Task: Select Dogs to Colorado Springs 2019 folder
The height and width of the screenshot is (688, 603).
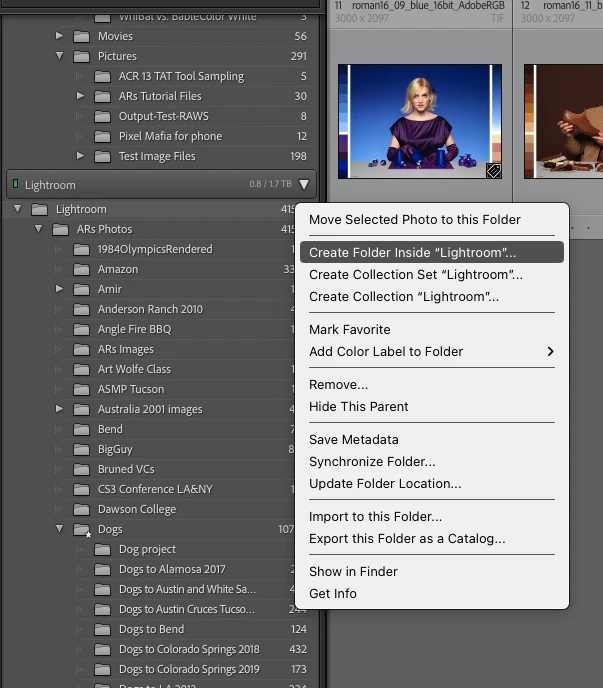Action: (x=191, y=670)
